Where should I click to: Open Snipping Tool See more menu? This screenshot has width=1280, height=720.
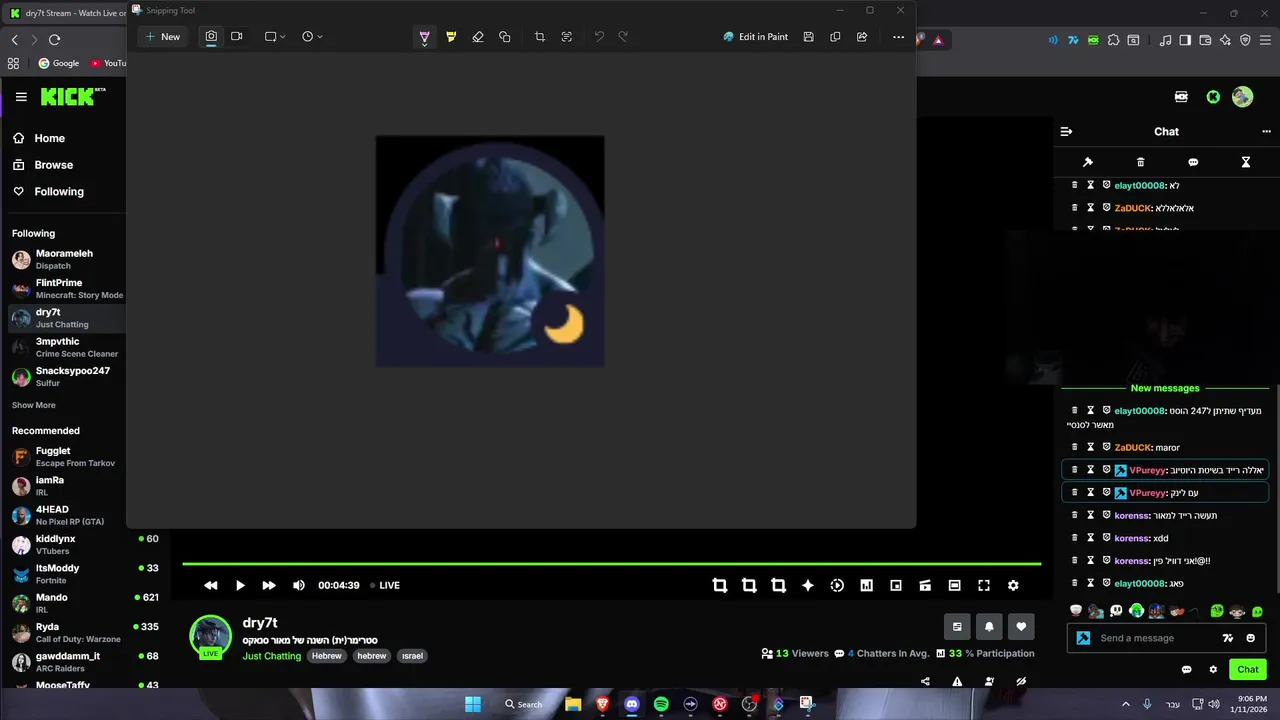pyautogui.click(x=898, y=37)
